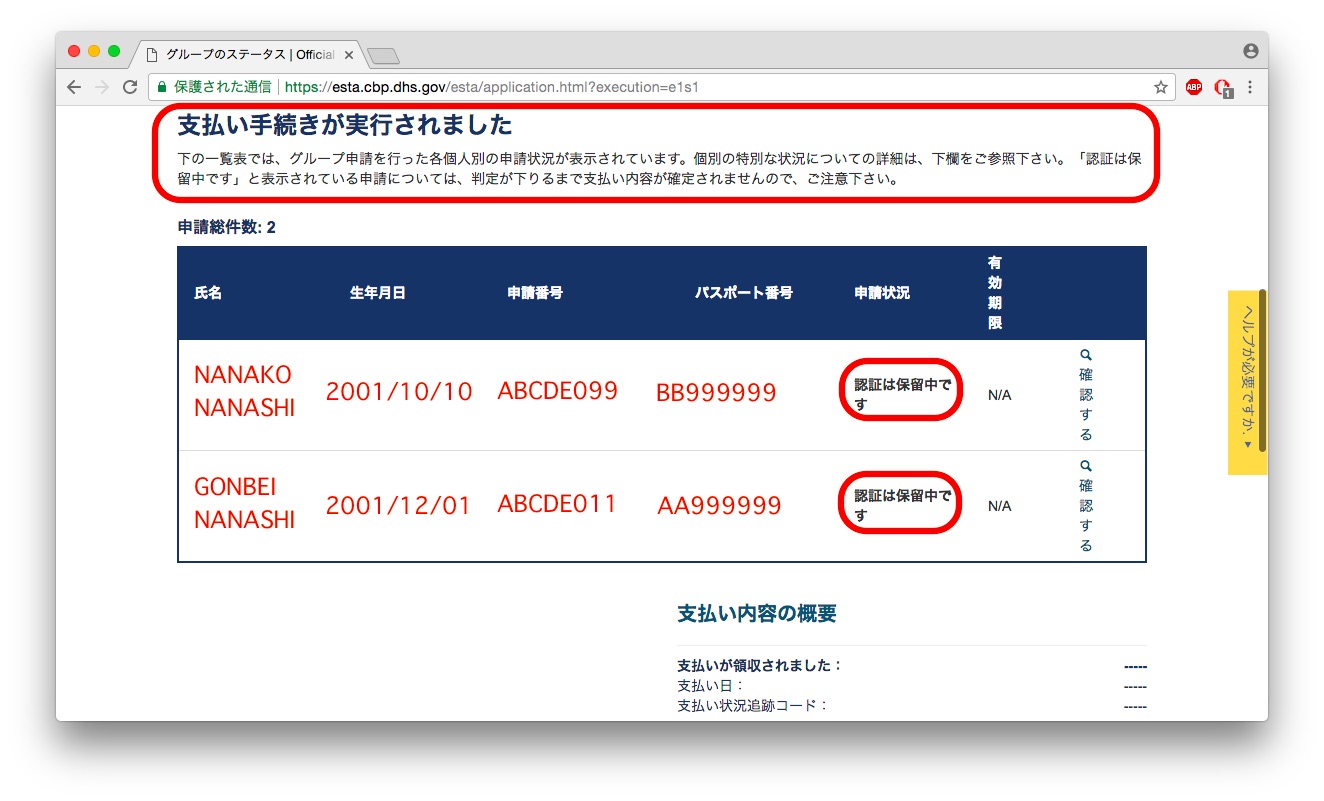Expand the ヘルプが必要ですか side tab
Viewport: 1324px width, 801px height.
tap(1247, 382)
